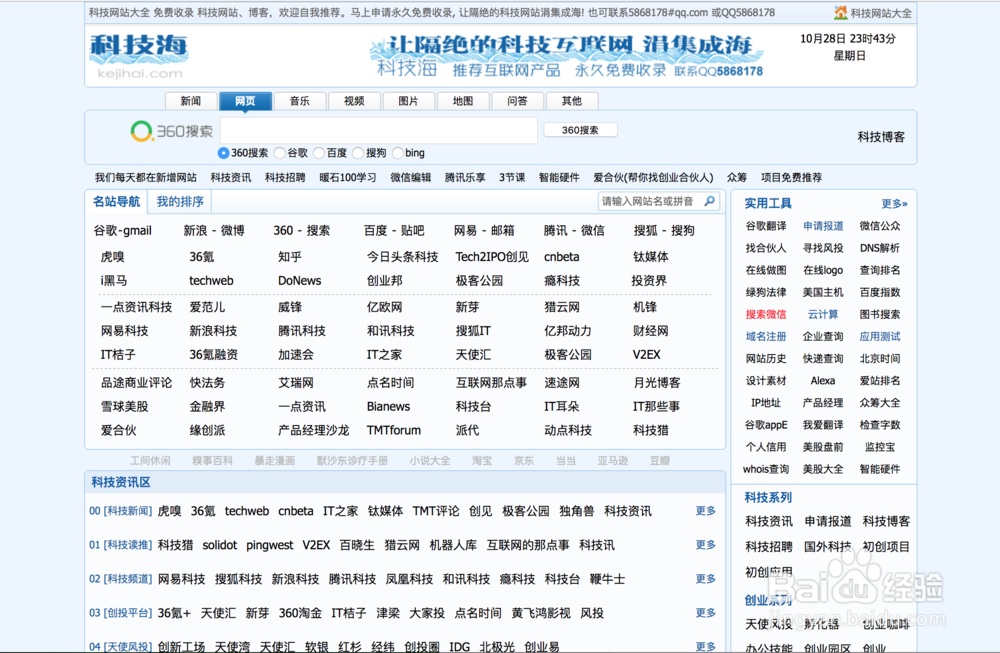
Task: Open the DoNews site link
Action: click(300, 281)
